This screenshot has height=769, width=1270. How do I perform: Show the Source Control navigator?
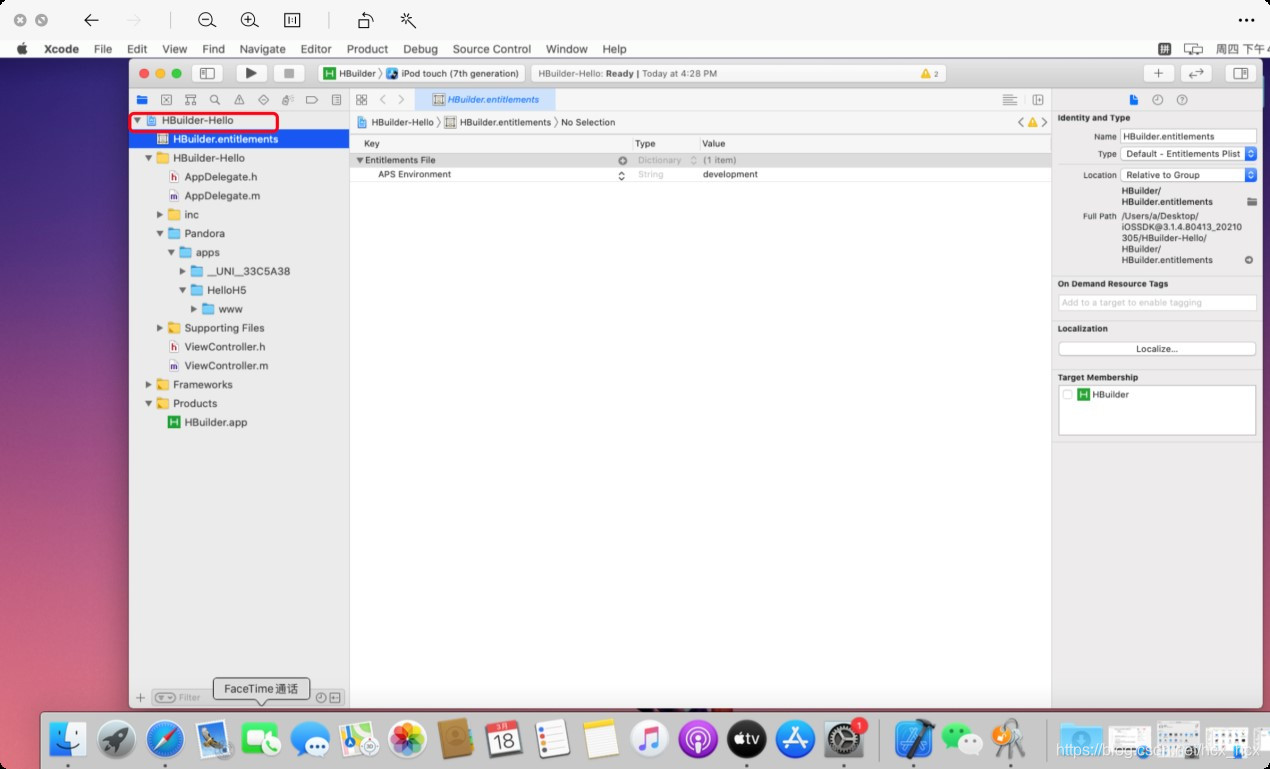pyautogui.click(x=166, y=100)
